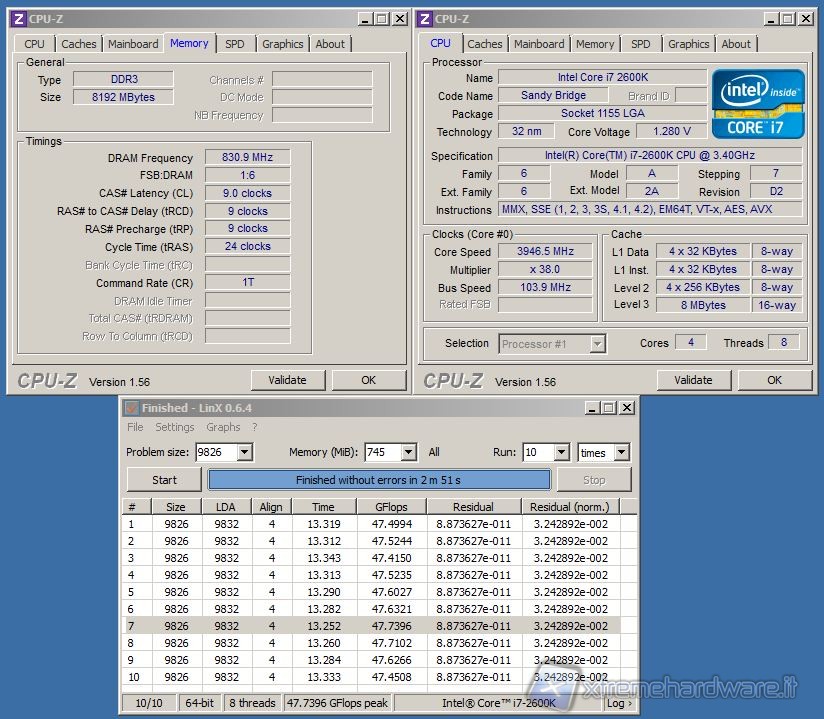
Task: Click the CPU-Z icon in the Memory window title bar
Action: pyautogui.click(x=18, y=18)
